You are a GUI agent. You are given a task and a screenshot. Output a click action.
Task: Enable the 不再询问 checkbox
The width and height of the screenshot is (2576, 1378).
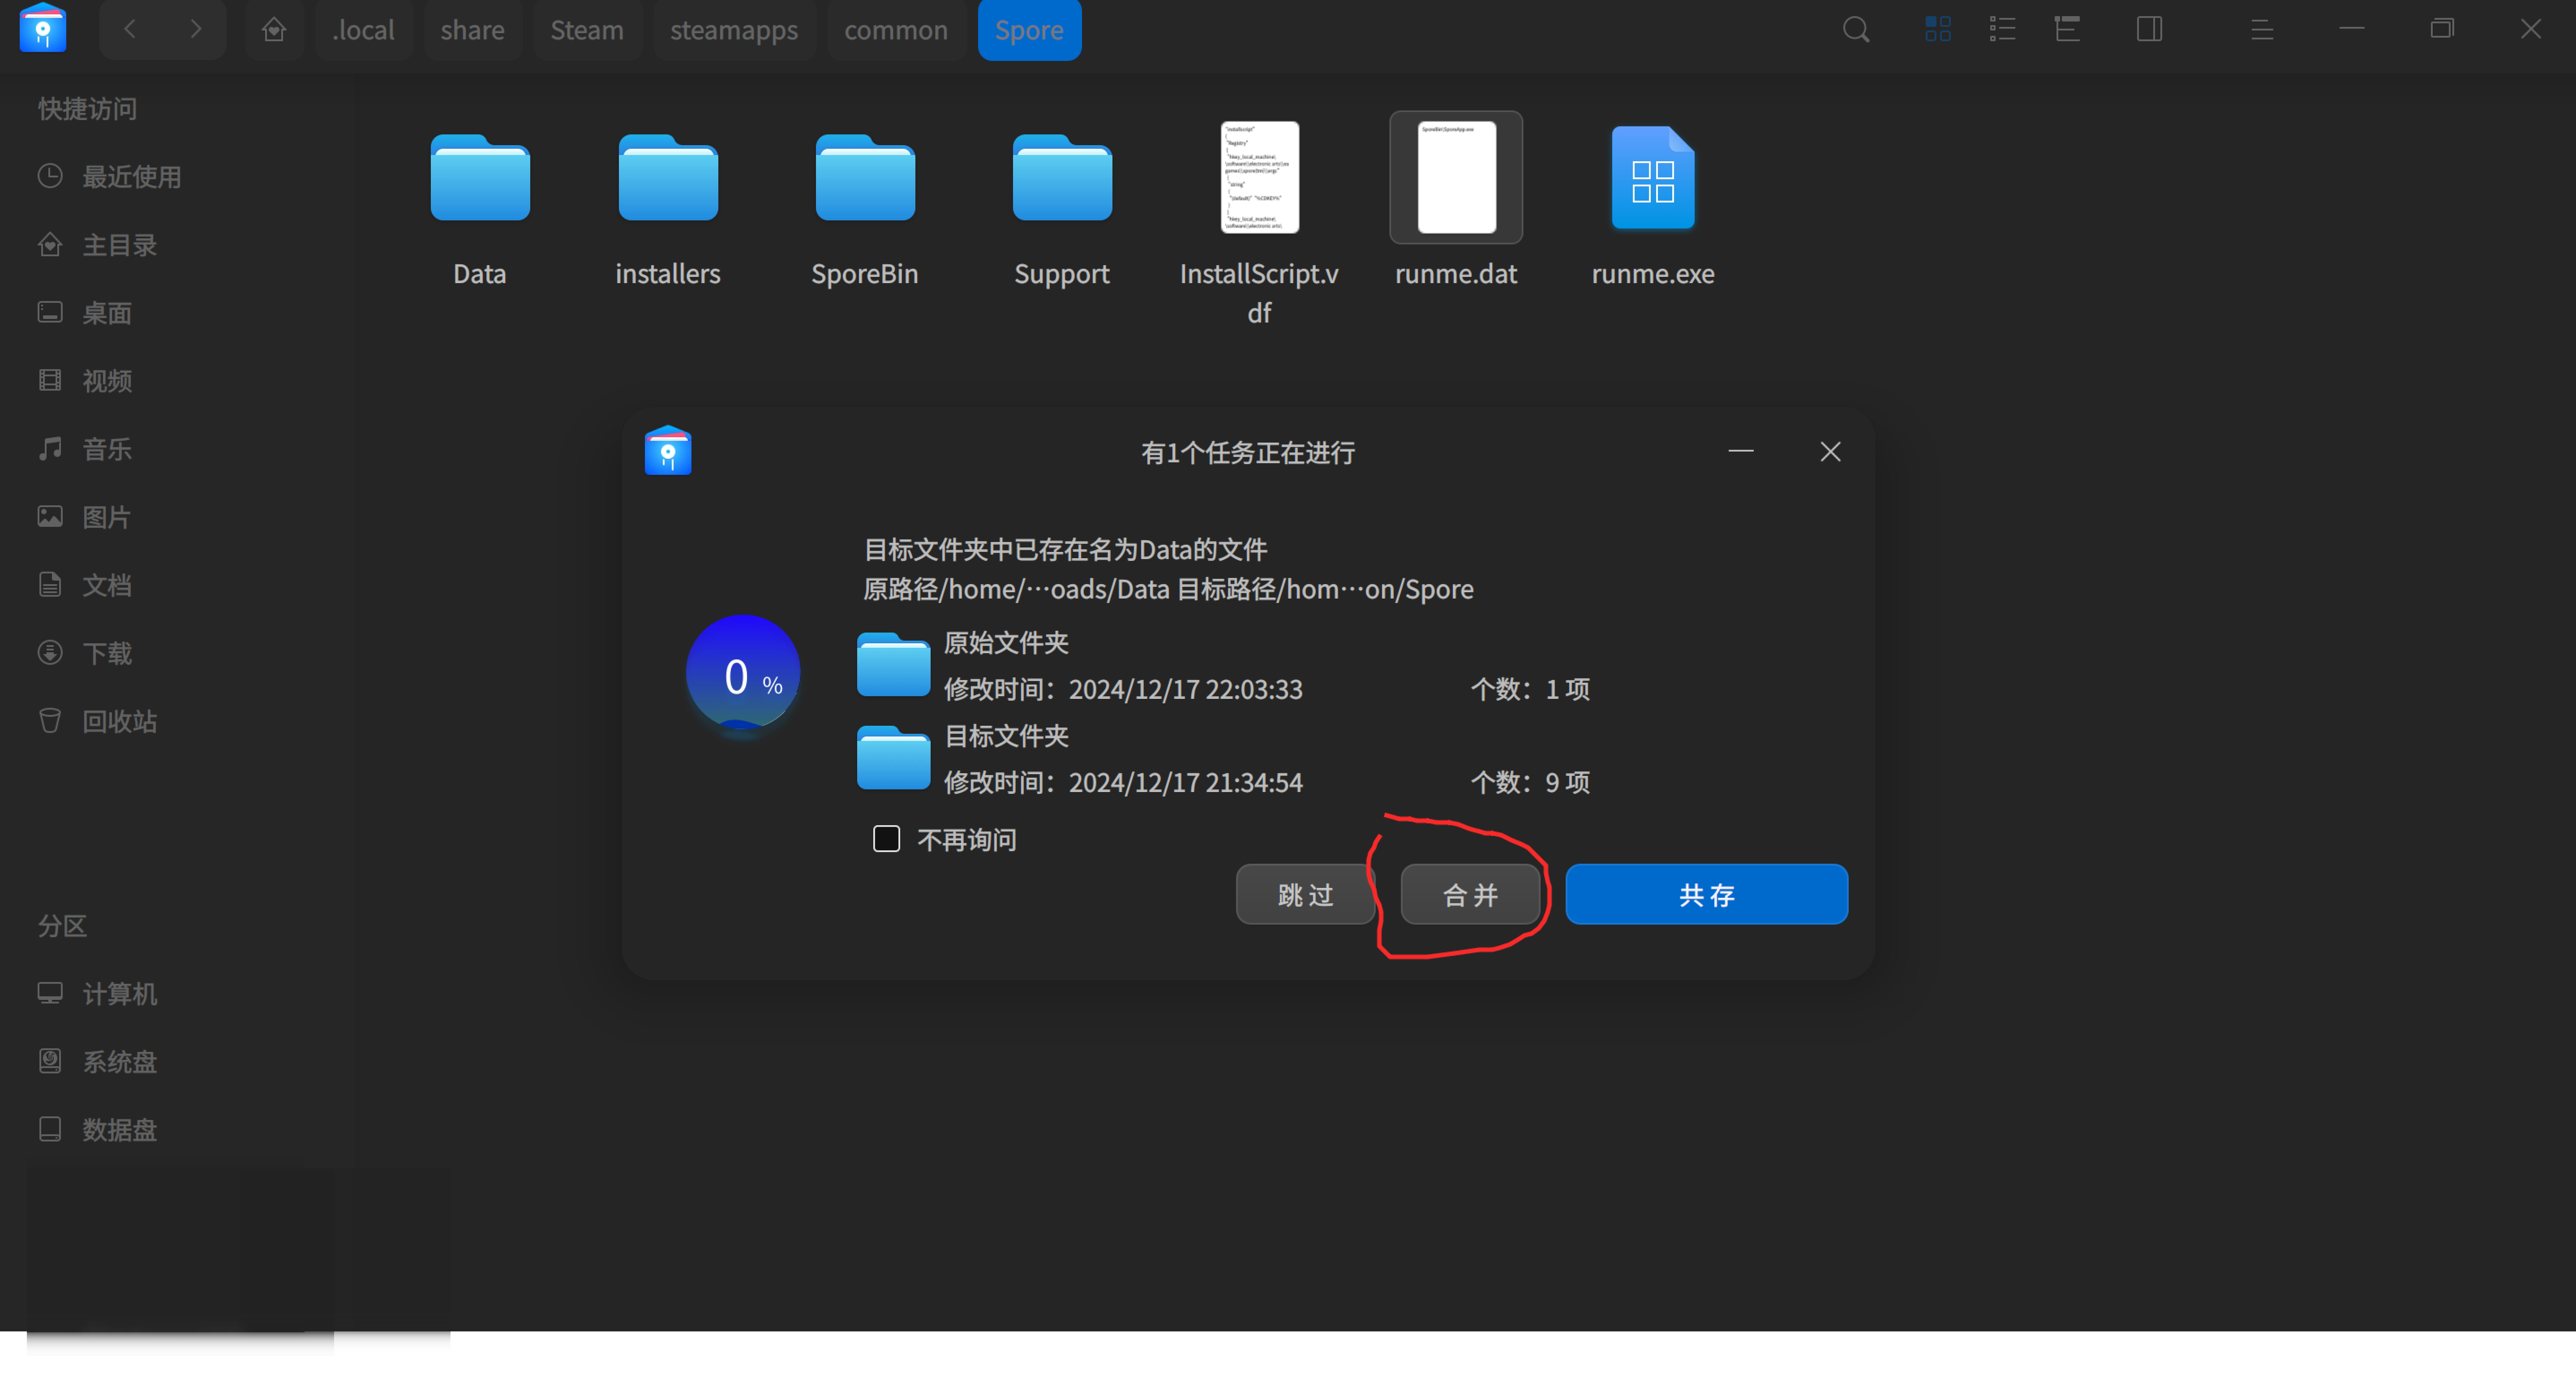click(x=886, y=838)
